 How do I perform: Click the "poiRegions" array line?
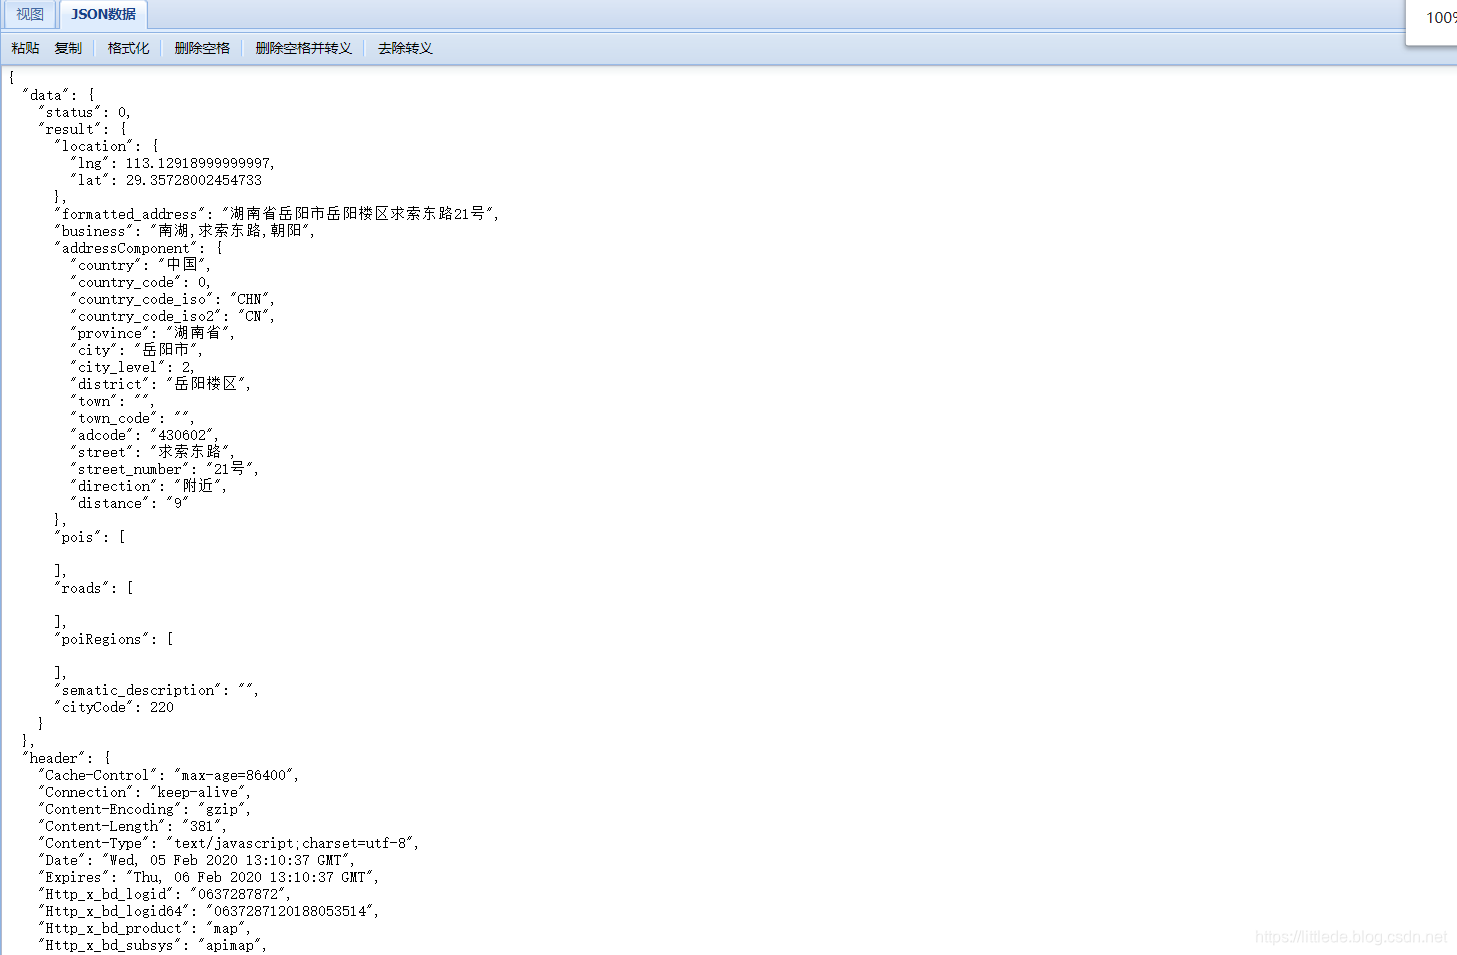tap(114, 640)
